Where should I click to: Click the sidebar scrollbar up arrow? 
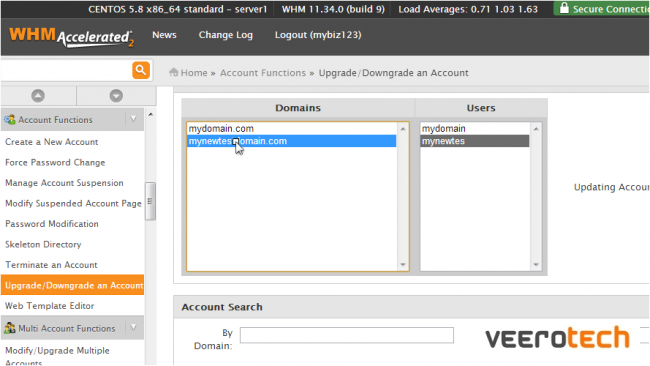tap(150, 114)
